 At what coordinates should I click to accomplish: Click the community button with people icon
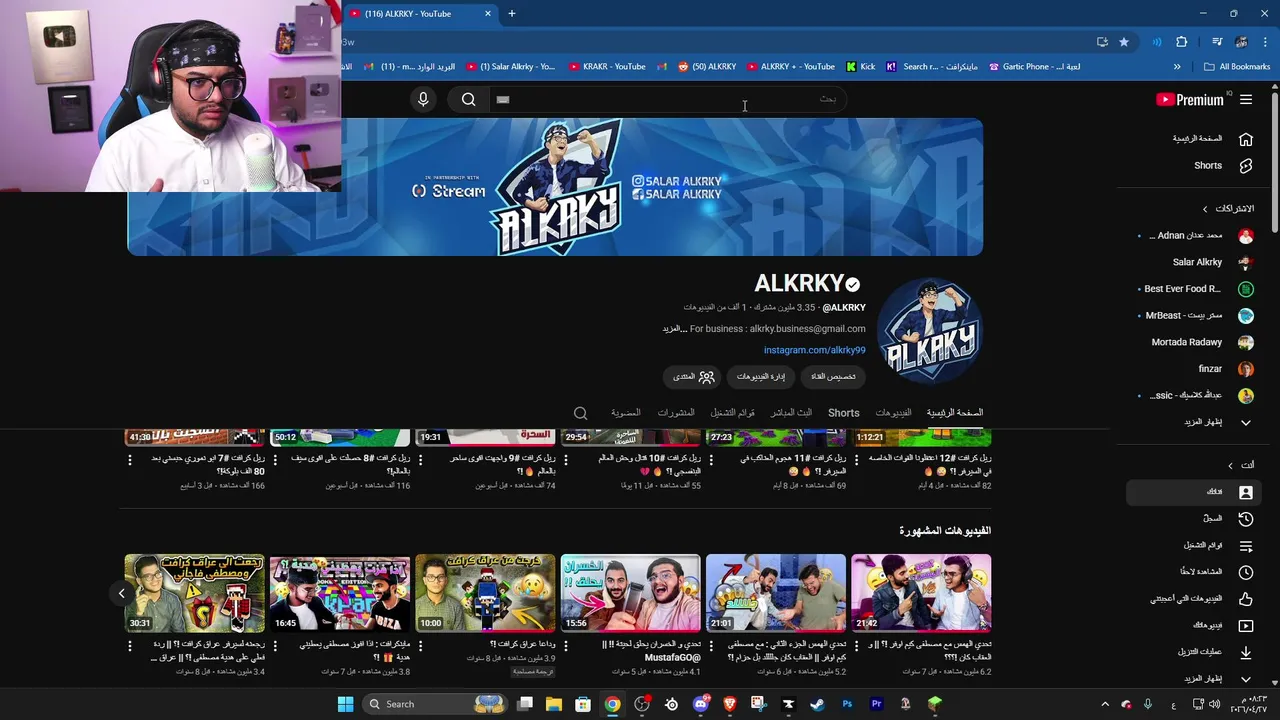click(x=693, y=377)
